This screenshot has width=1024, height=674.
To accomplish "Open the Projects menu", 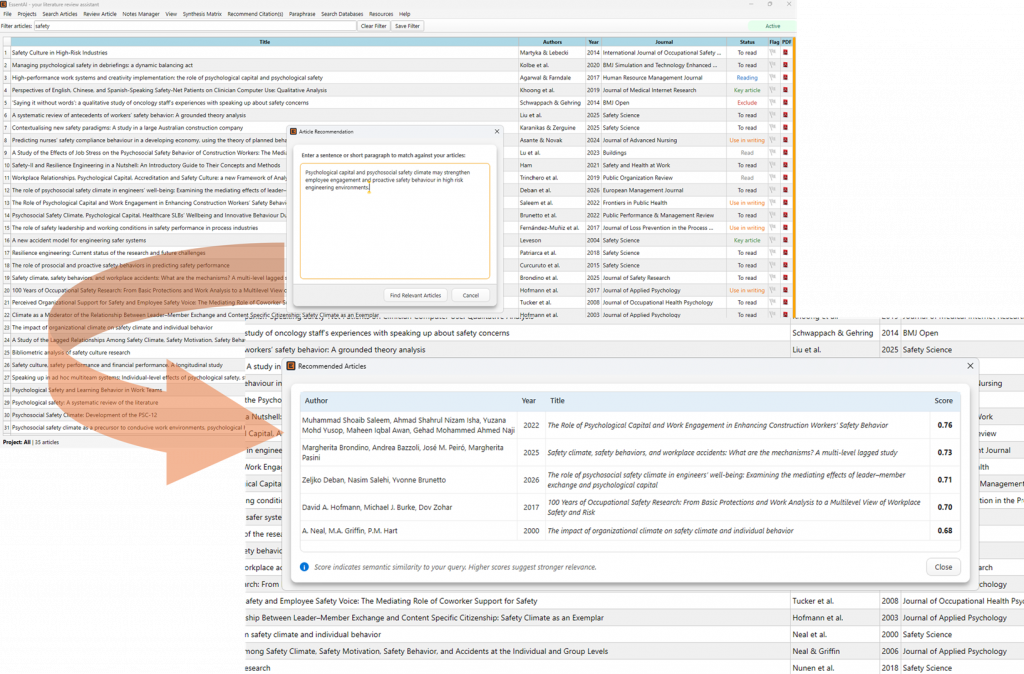I will 27,14.
